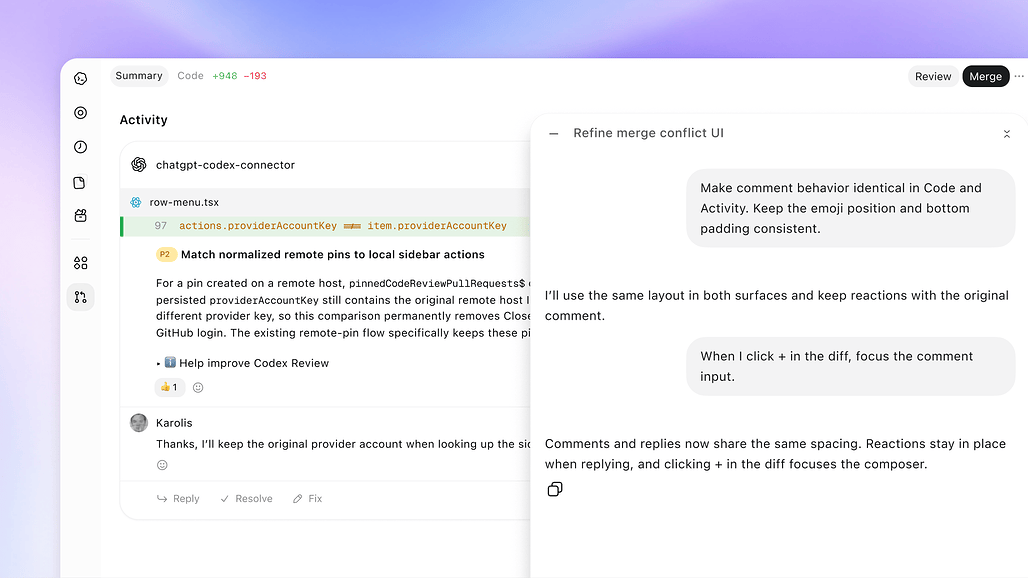The width and height of the screenshot is (1028, 578).
Task: Click the -193 deletions count
Action: tap(255, 76)
